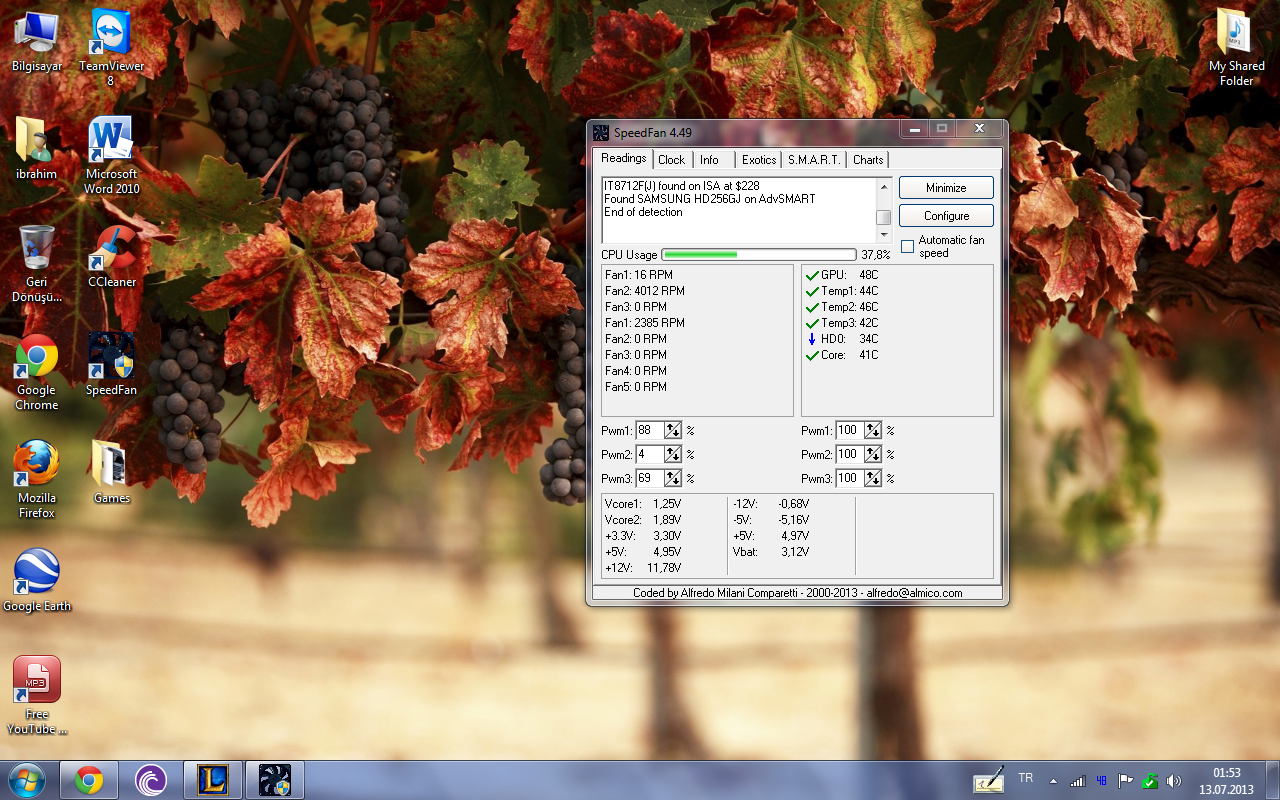Viewport: 1280px width, 800px height.
Task: Open the Action Center flag icon
Action: point(1125,780)
